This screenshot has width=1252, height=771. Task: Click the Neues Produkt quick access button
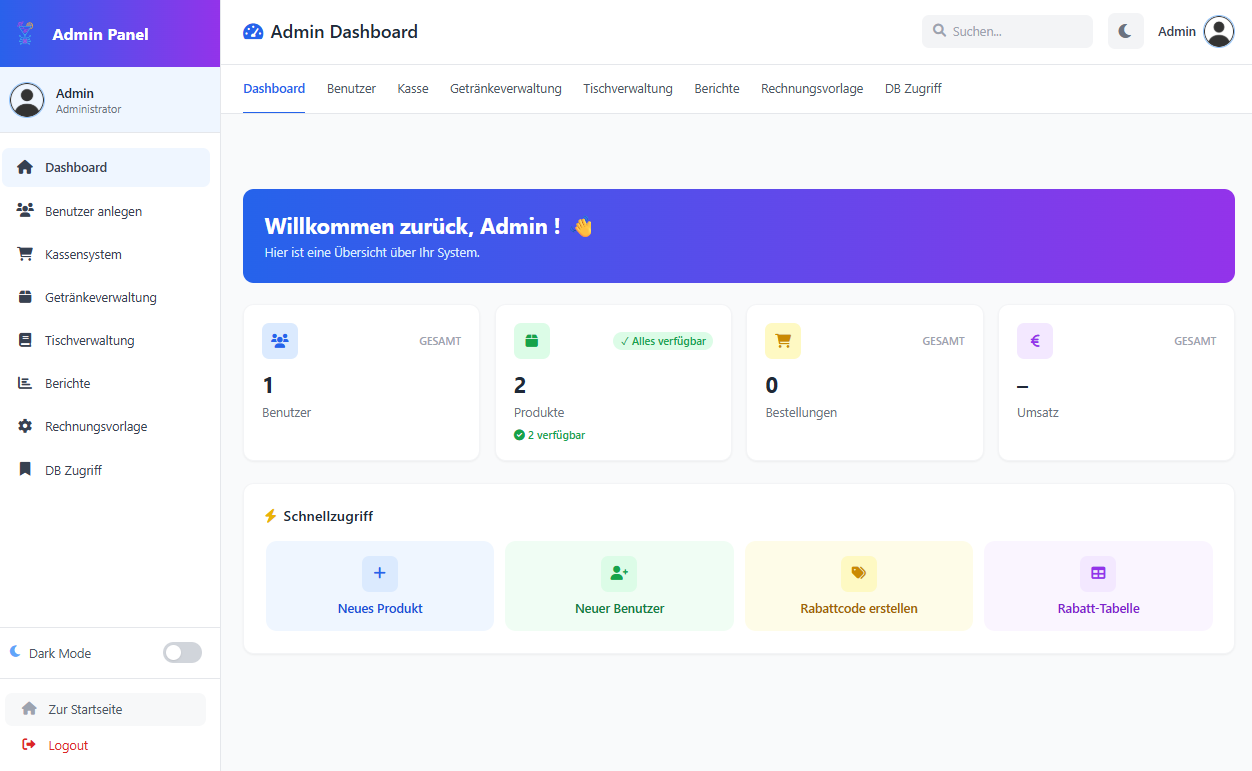[380, 586]
